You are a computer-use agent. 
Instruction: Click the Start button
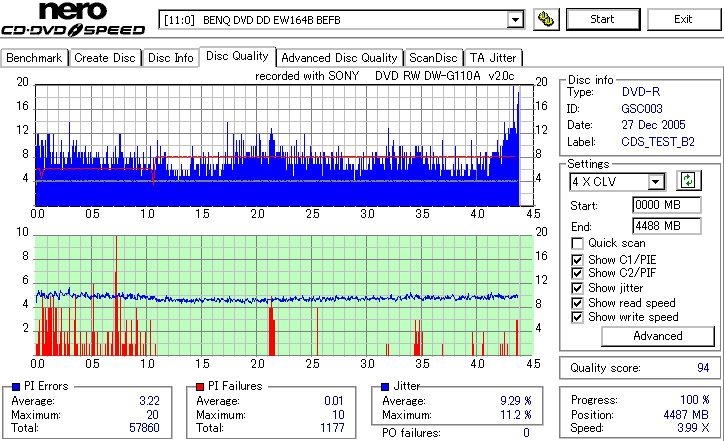tap(603, 19)
